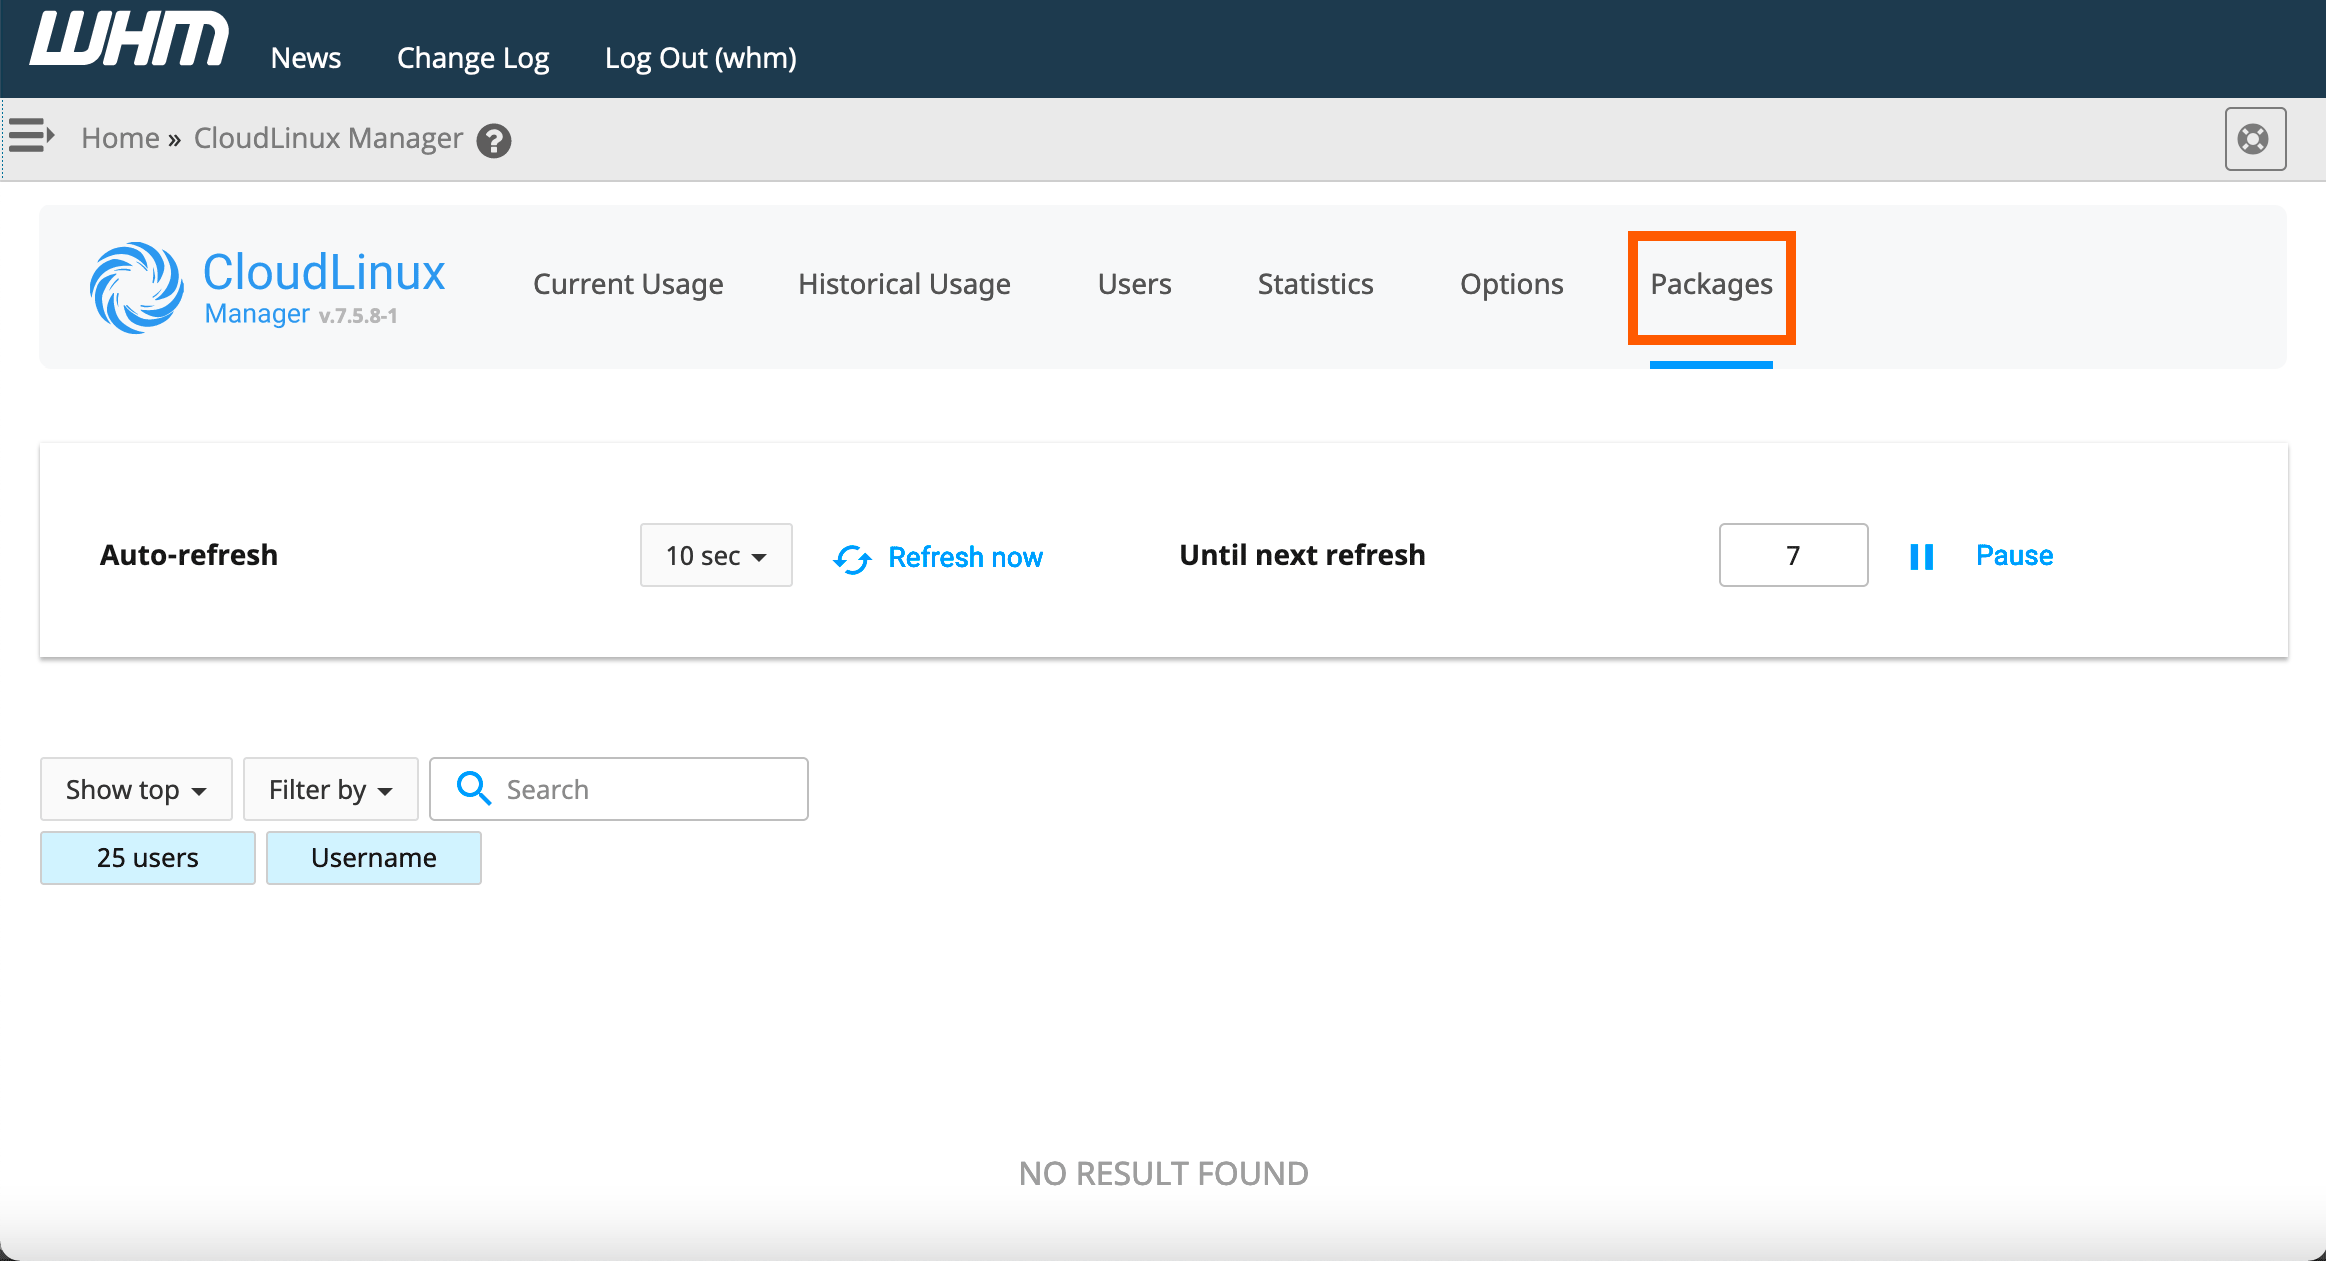
Task: Click the pause bars icon
Action: [1921, 557]
